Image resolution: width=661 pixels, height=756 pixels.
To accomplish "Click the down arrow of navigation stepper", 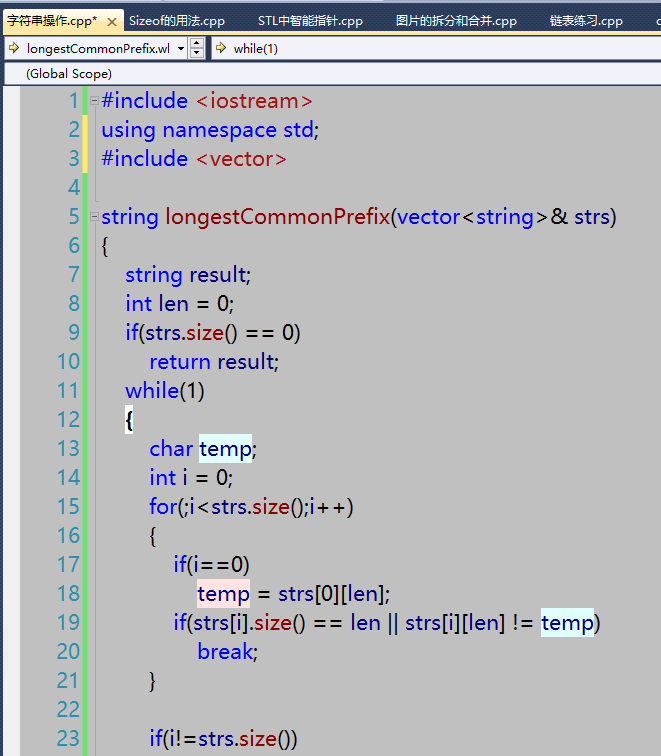I will [x=196, y=54].
